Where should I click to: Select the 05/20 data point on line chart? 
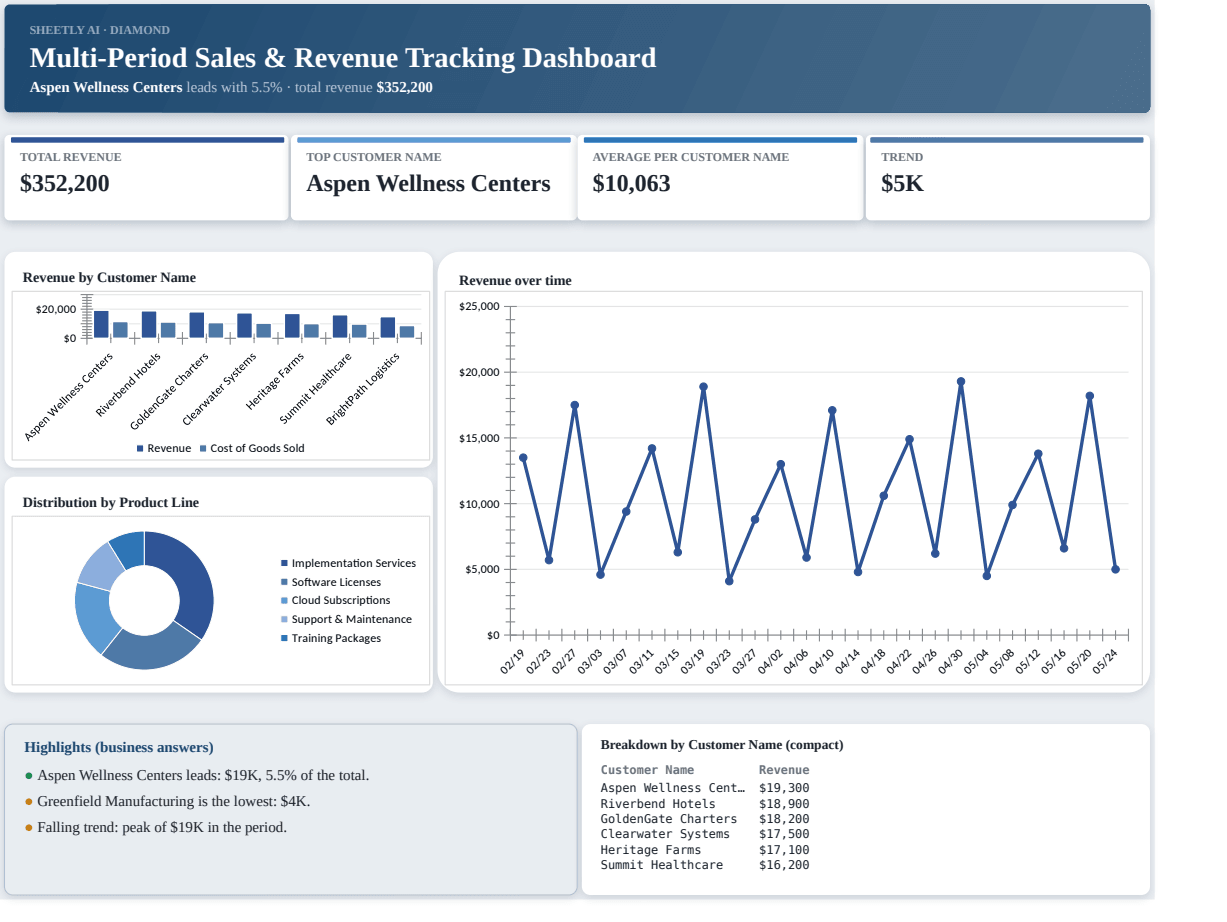pyautogui.click(x=1090, y=396)
